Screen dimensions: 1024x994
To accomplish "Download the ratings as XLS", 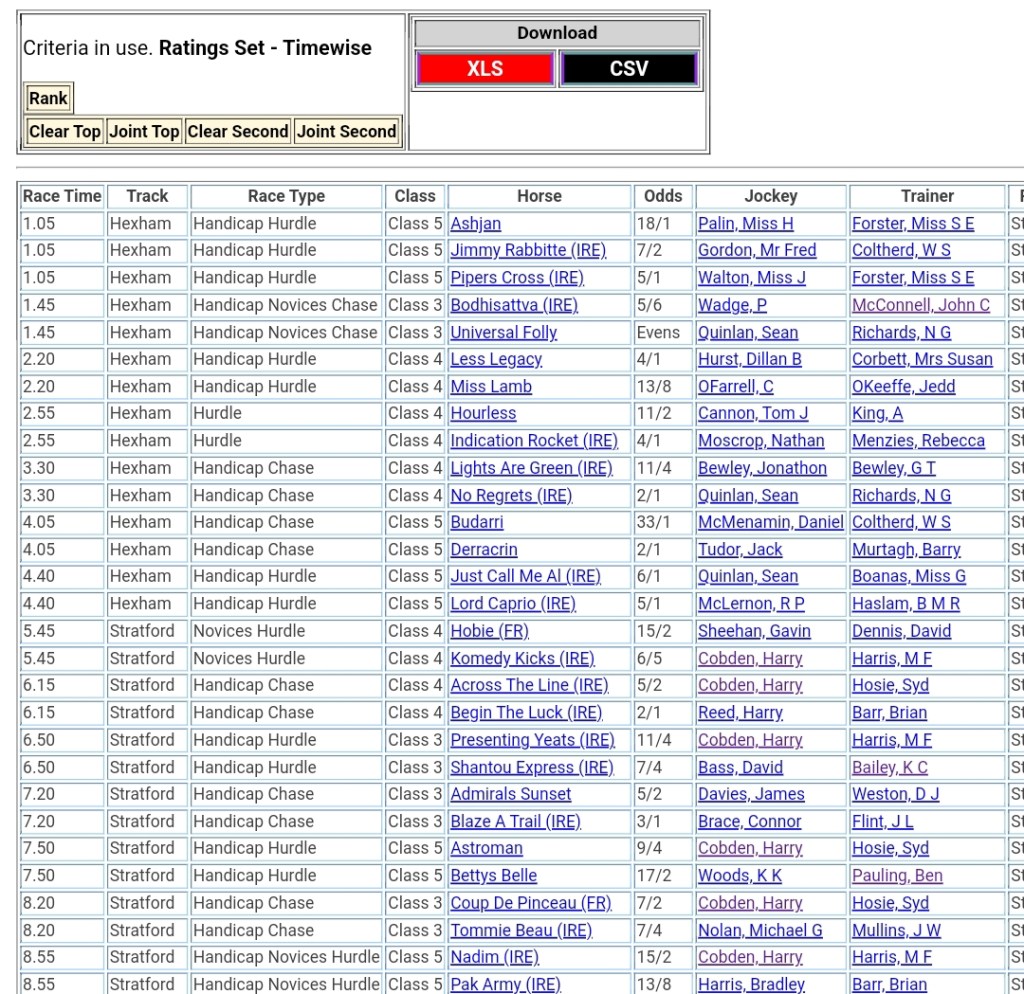I will coord(485,69).
